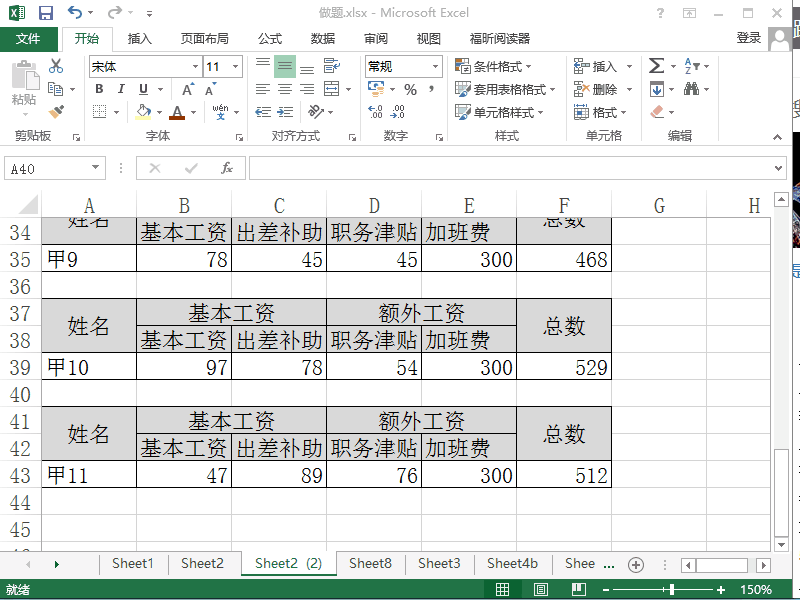Switch to the Sheet8 worksheet tab
Viewport: 800px width, 600px height.
click(370, 563)
